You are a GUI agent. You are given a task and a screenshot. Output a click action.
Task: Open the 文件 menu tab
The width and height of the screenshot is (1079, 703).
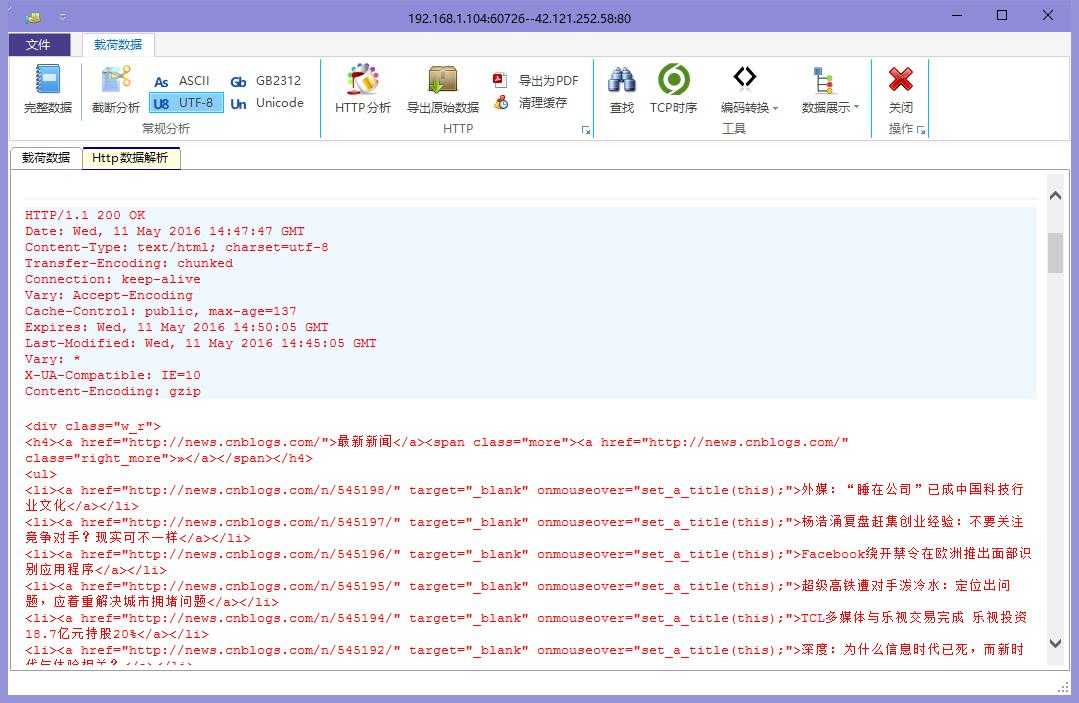(39, 45)
